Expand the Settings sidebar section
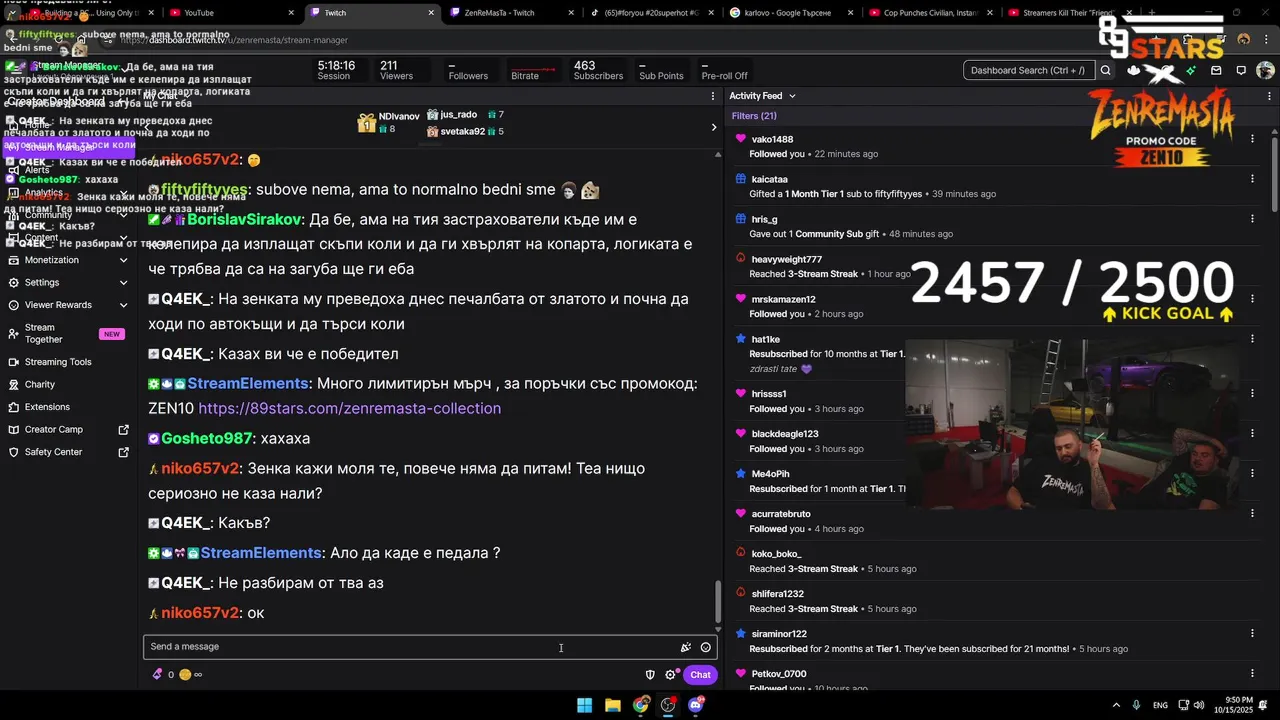Viewport: 1280px width, 720px height. click(123, 283)
